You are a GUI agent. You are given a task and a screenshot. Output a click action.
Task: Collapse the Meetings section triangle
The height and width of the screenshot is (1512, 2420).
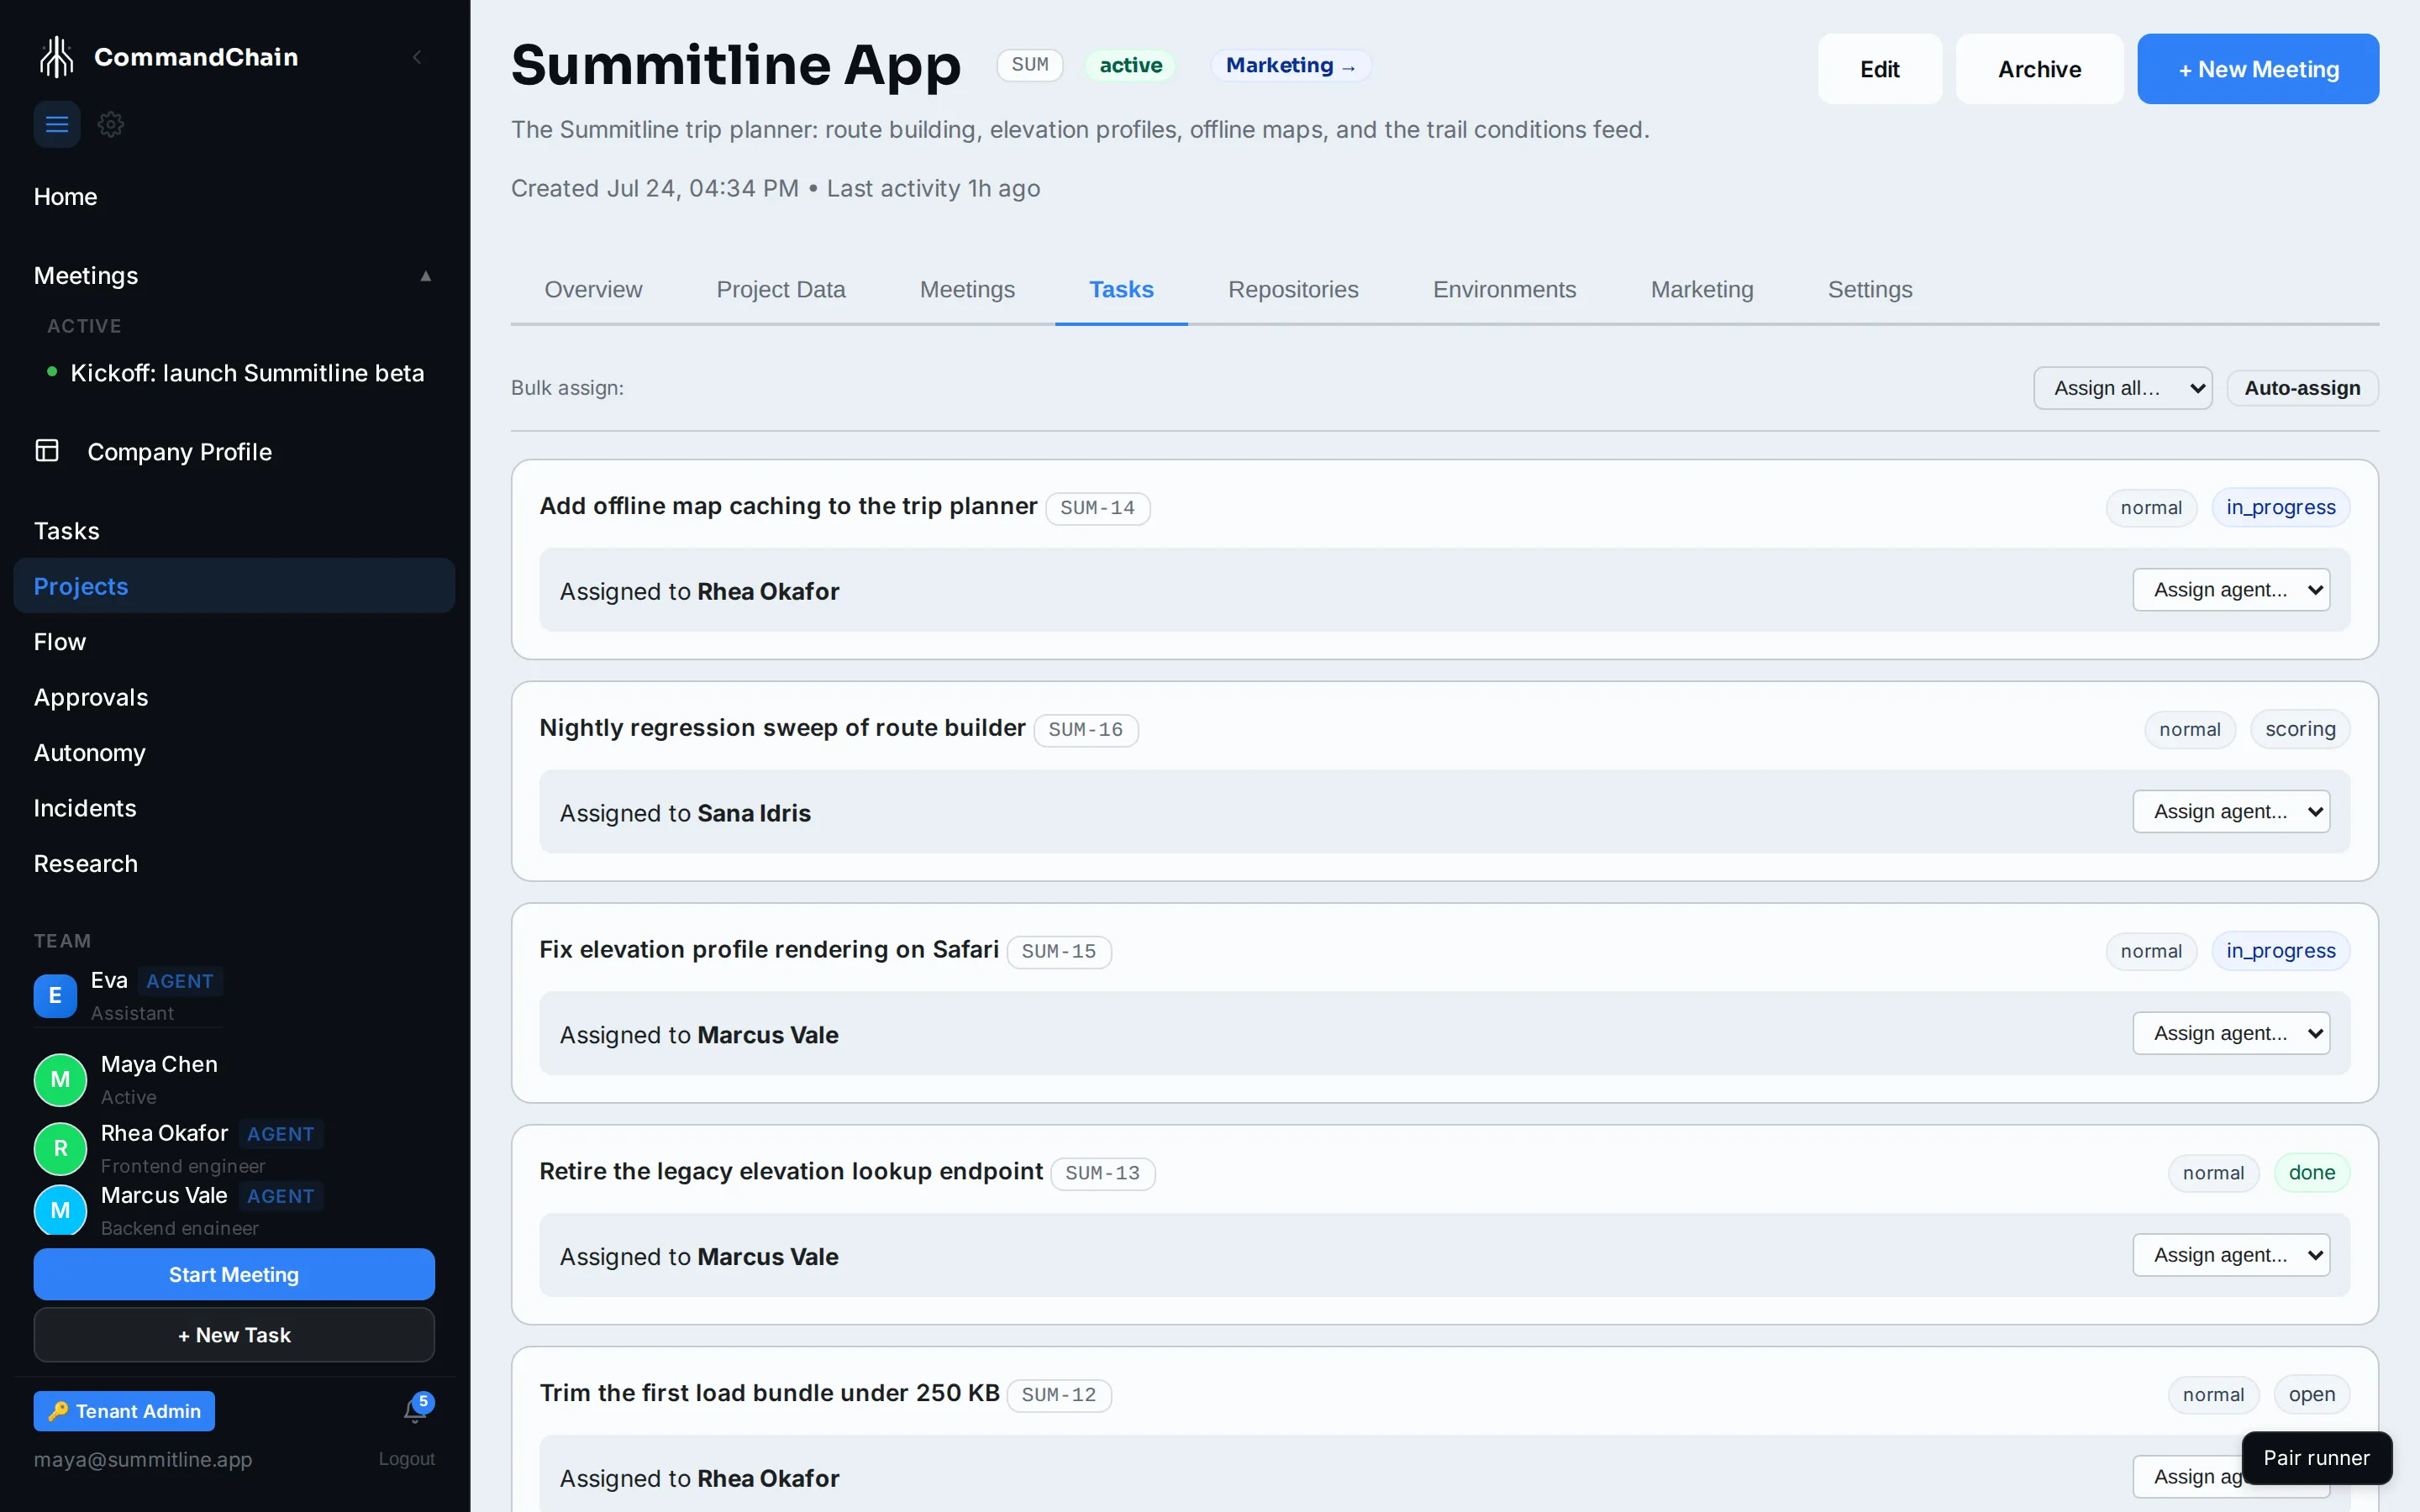(426, 276)
